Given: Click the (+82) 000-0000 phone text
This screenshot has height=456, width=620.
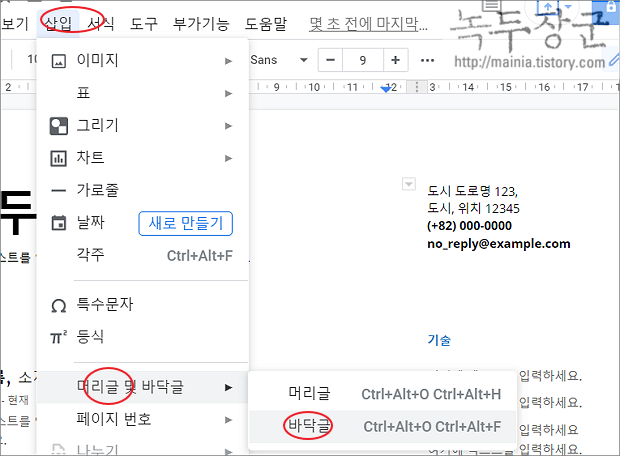Looking at the screenshot, I should tap(469, 226).
